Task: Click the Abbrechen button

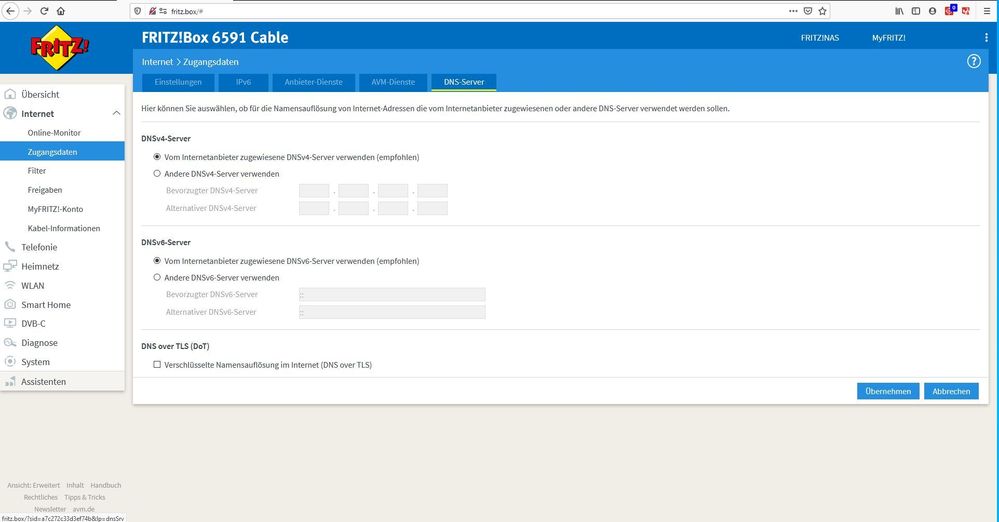Action: 951,391
